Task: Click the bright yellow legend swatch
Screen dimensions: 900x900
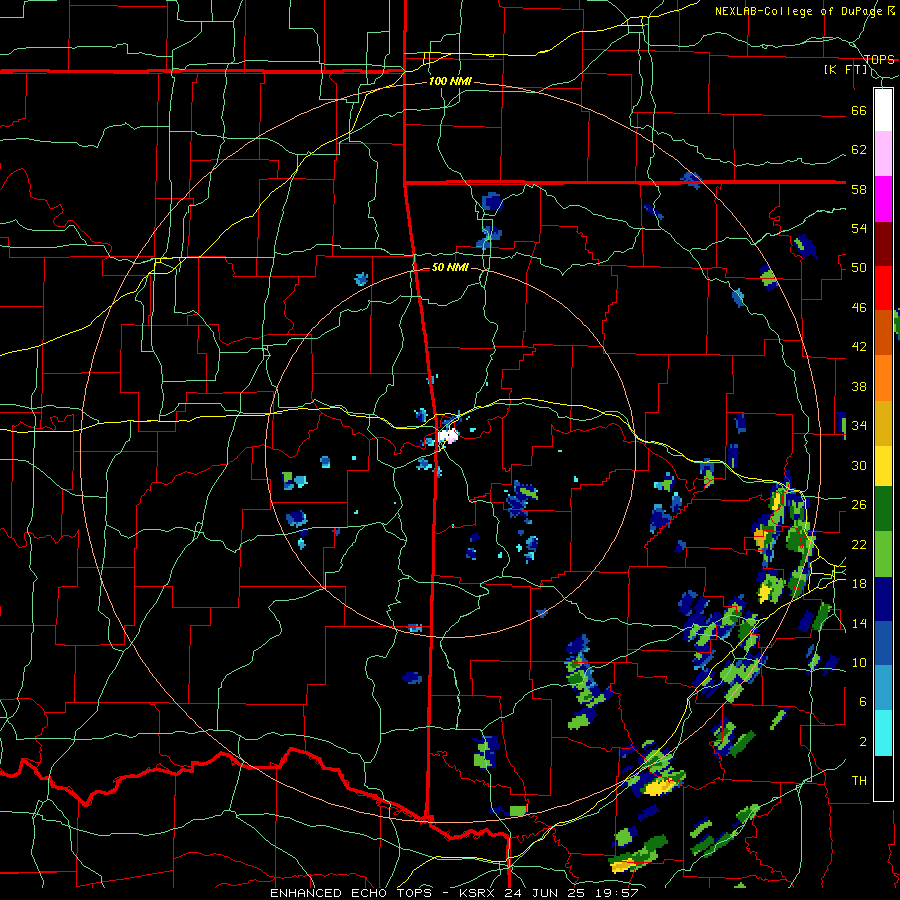Action: point(883,466)
